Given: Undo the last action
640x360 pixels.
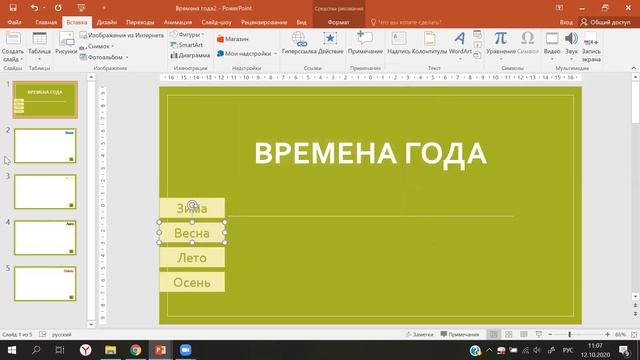Looking at the screenshot, I should (34, 8).
